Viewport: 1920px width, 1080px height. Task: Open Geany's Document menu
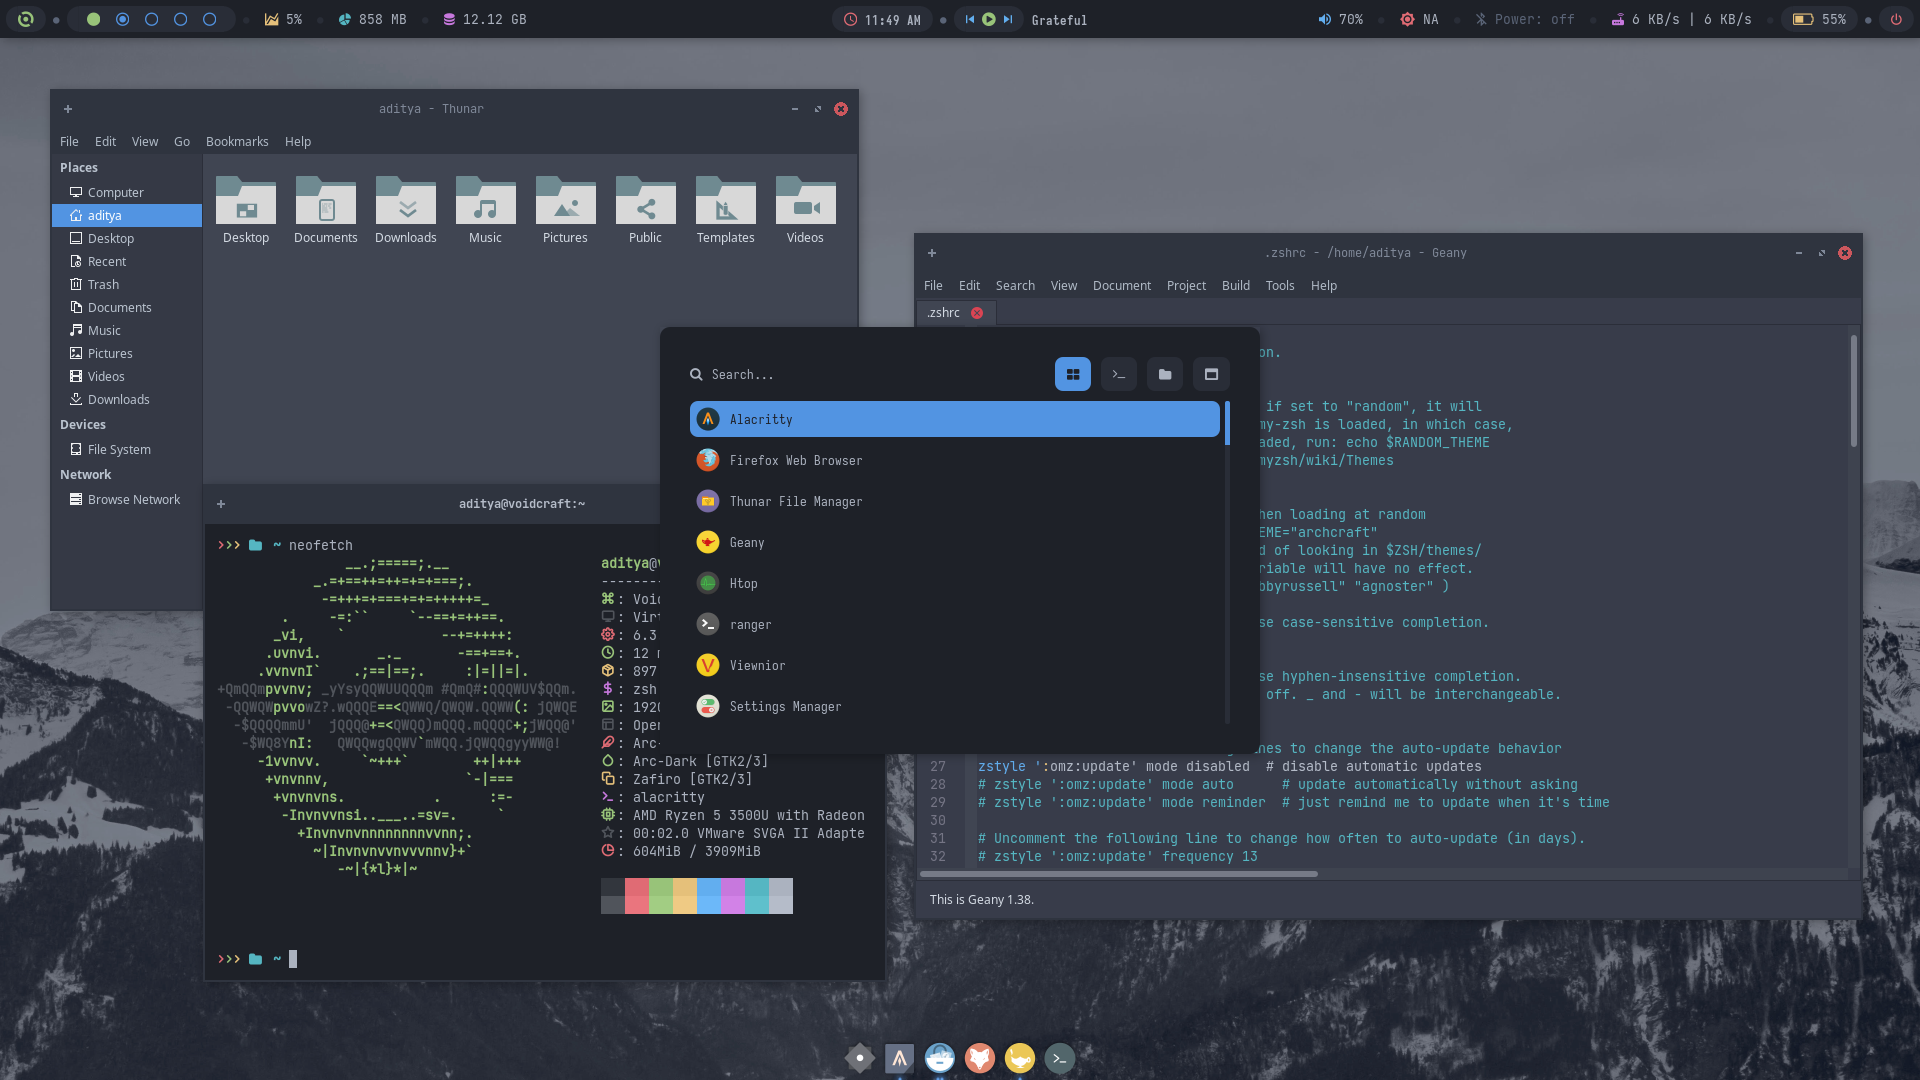pyautogui.click(x=1121, y=286)
